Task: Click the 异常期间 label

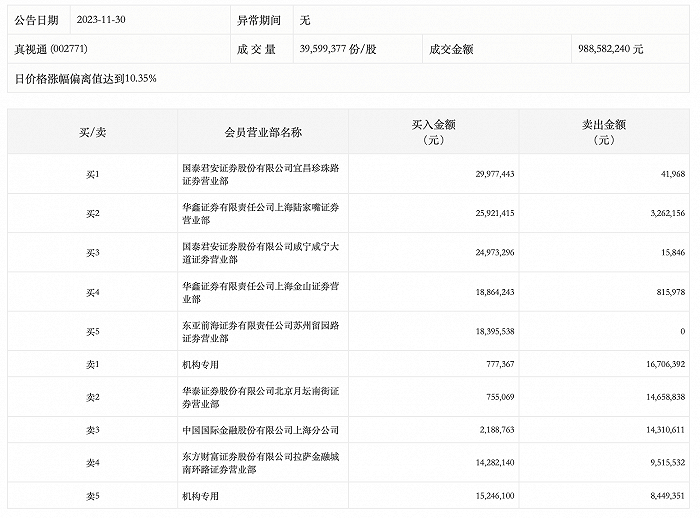Action: pos(258,20)
